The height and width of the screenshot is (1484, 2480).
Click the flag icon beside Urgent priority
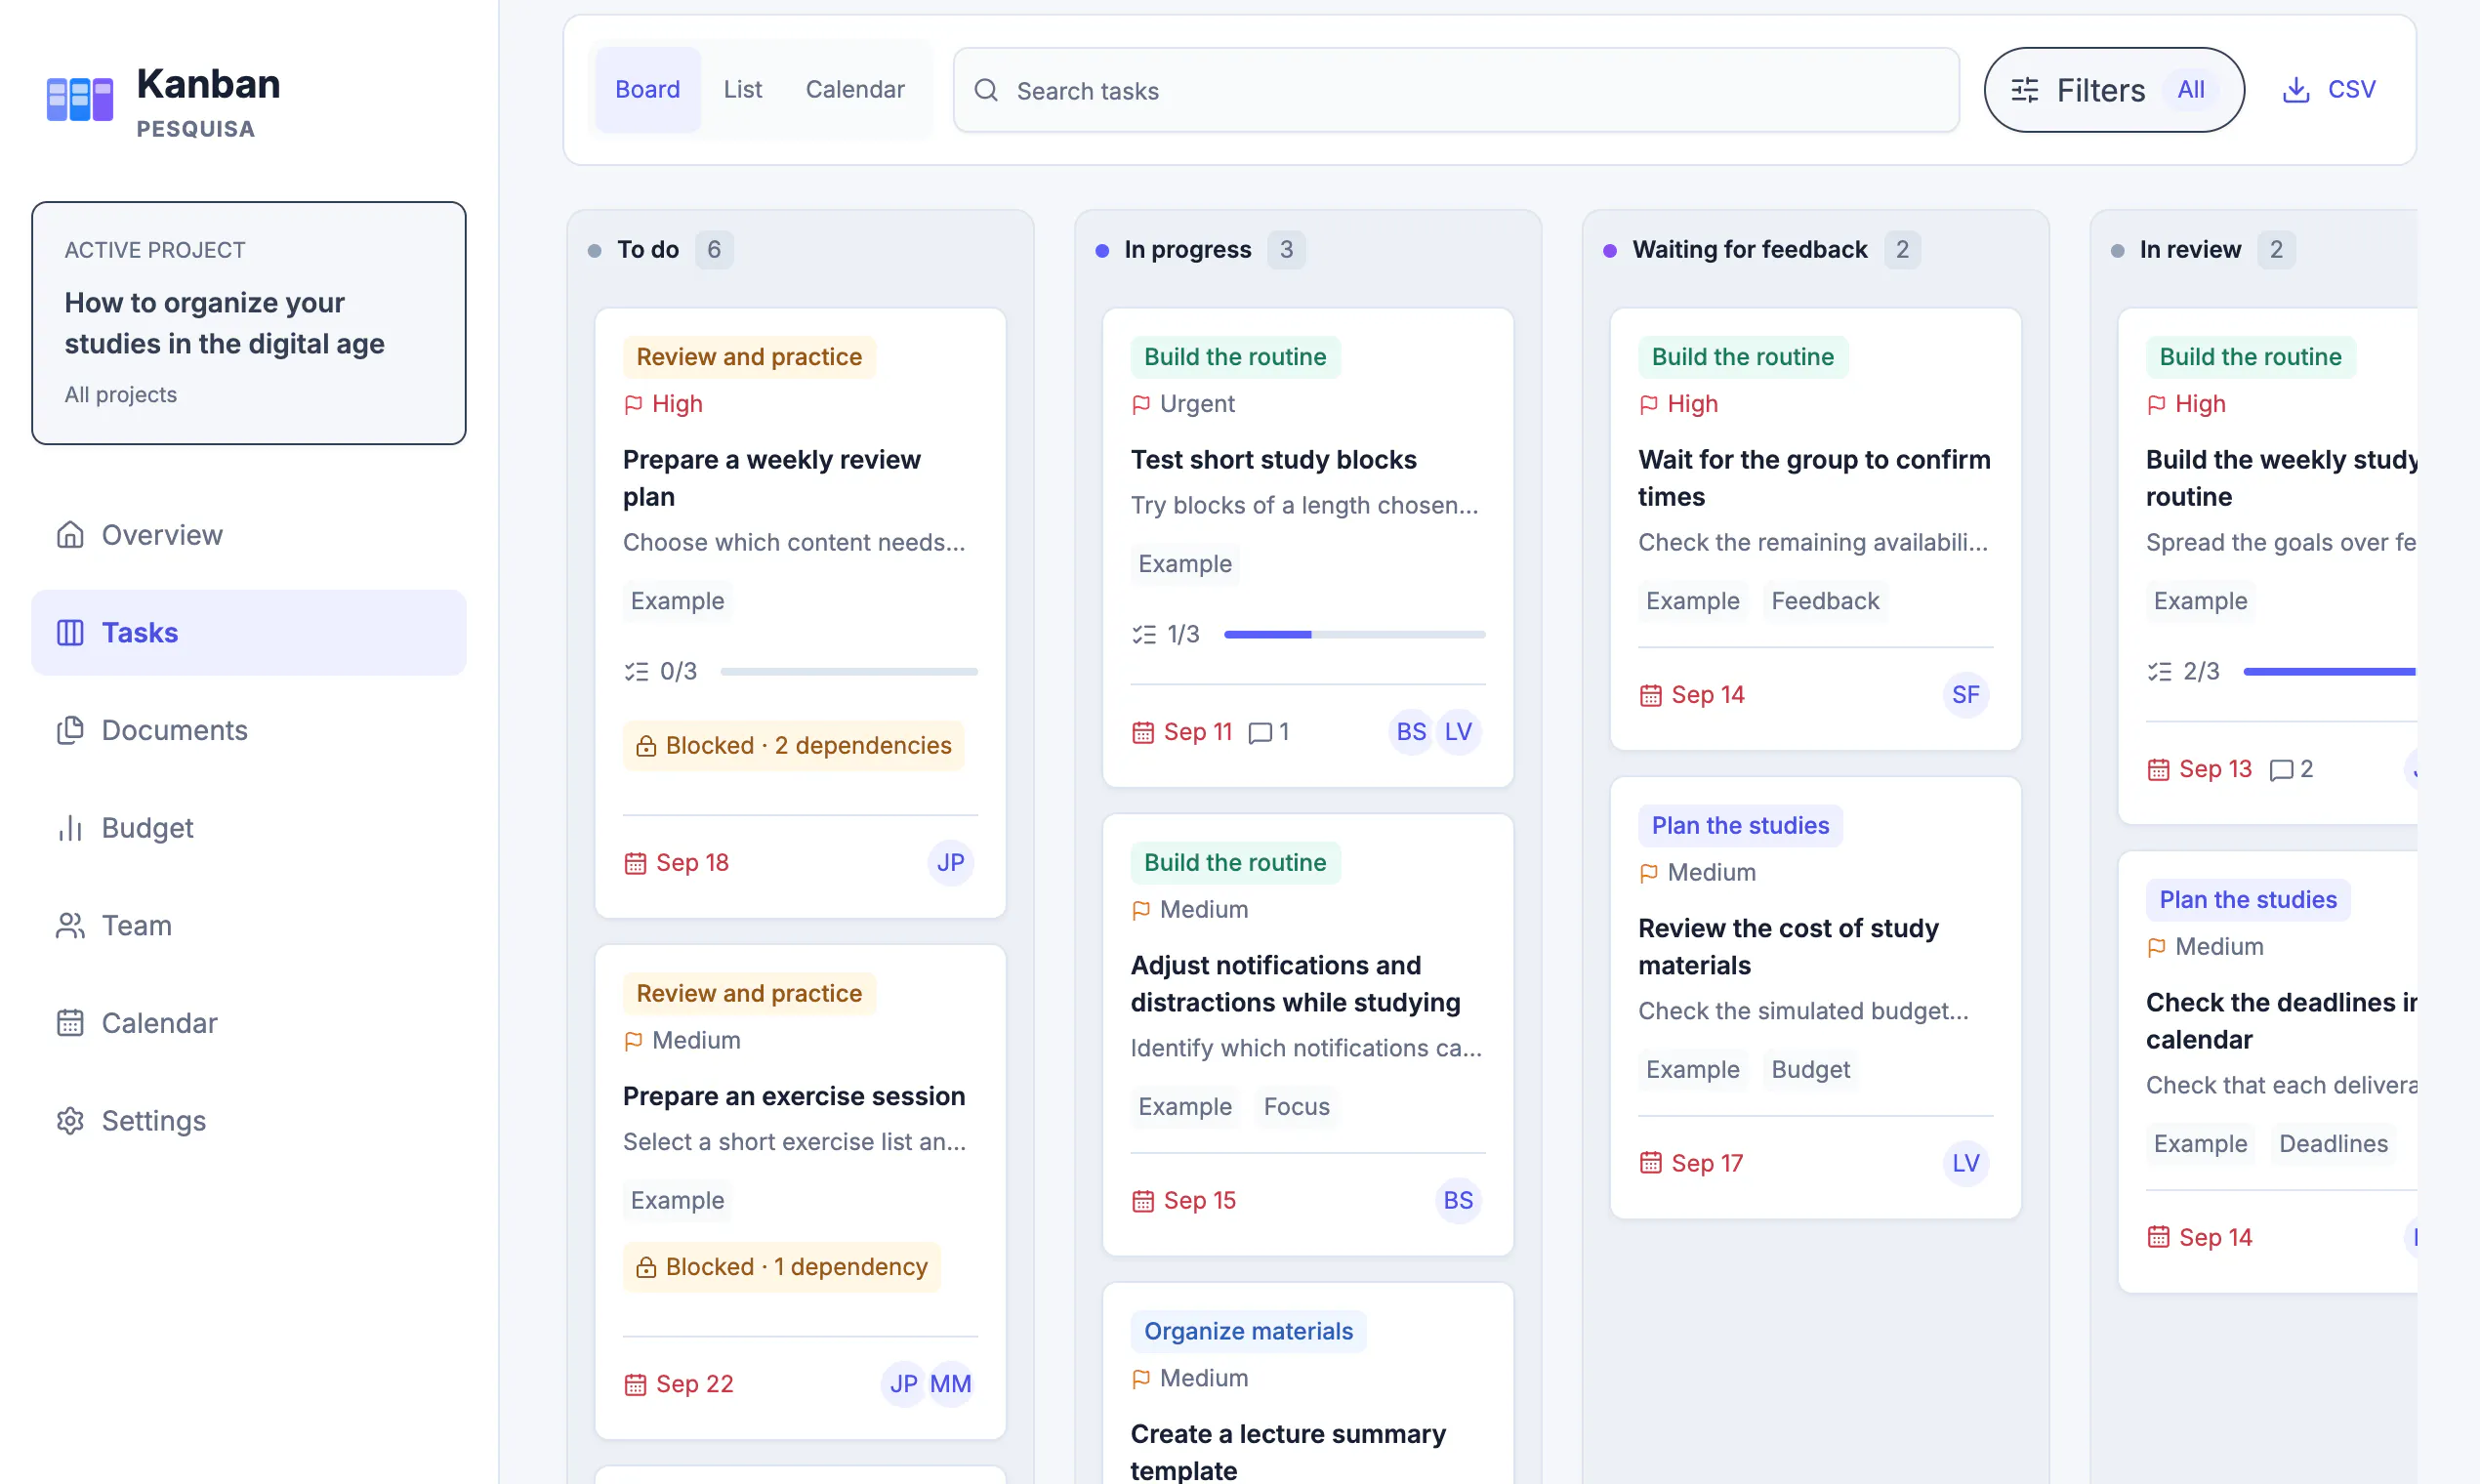(x=1141, y=405)
